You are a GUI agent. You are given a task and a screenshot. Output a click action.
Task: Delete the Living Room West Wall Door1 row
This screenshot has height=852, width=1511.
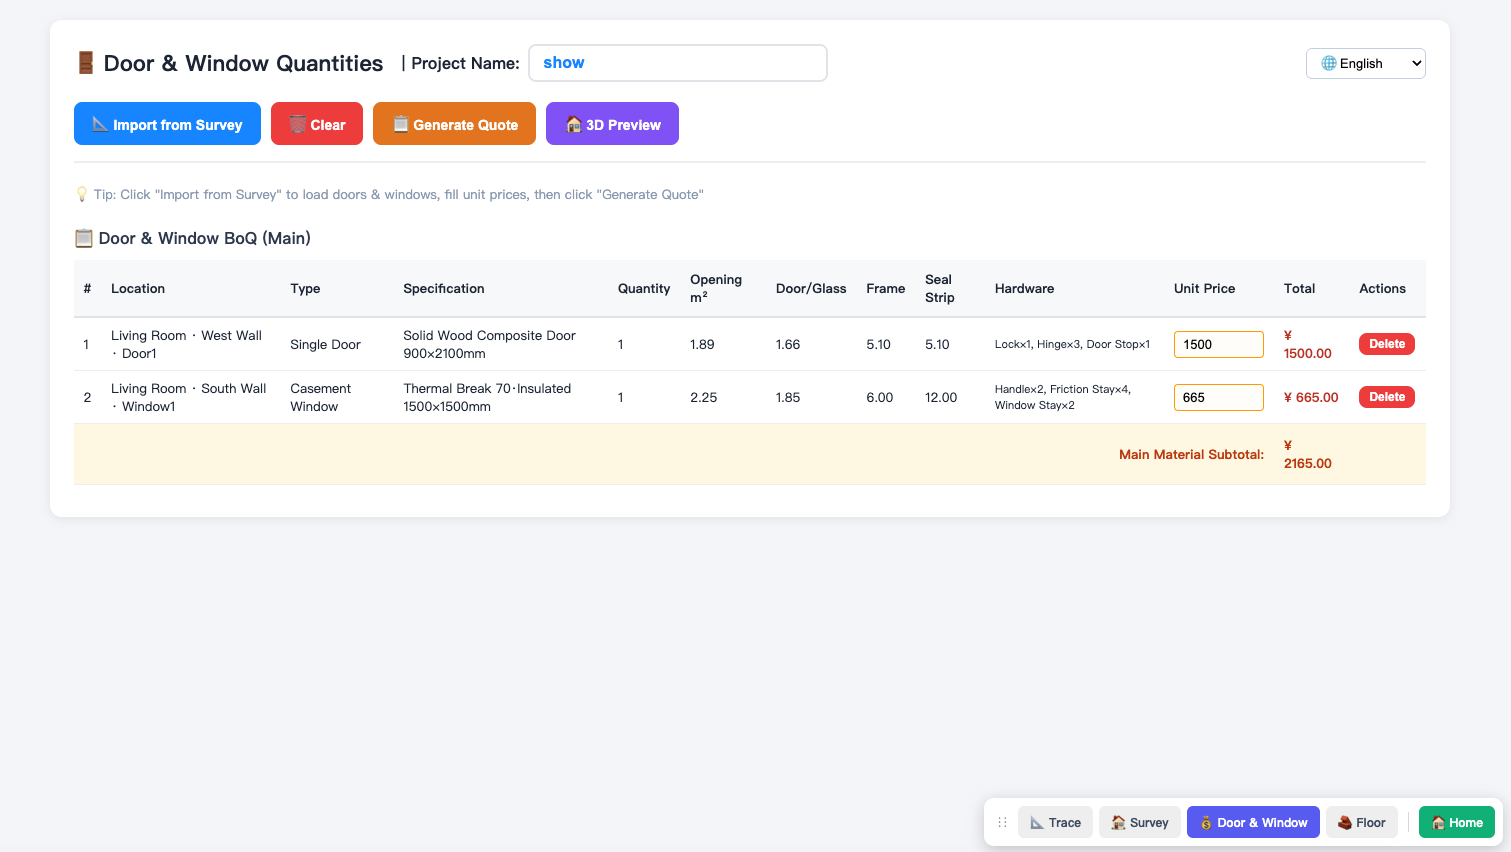click(1386, 344)
